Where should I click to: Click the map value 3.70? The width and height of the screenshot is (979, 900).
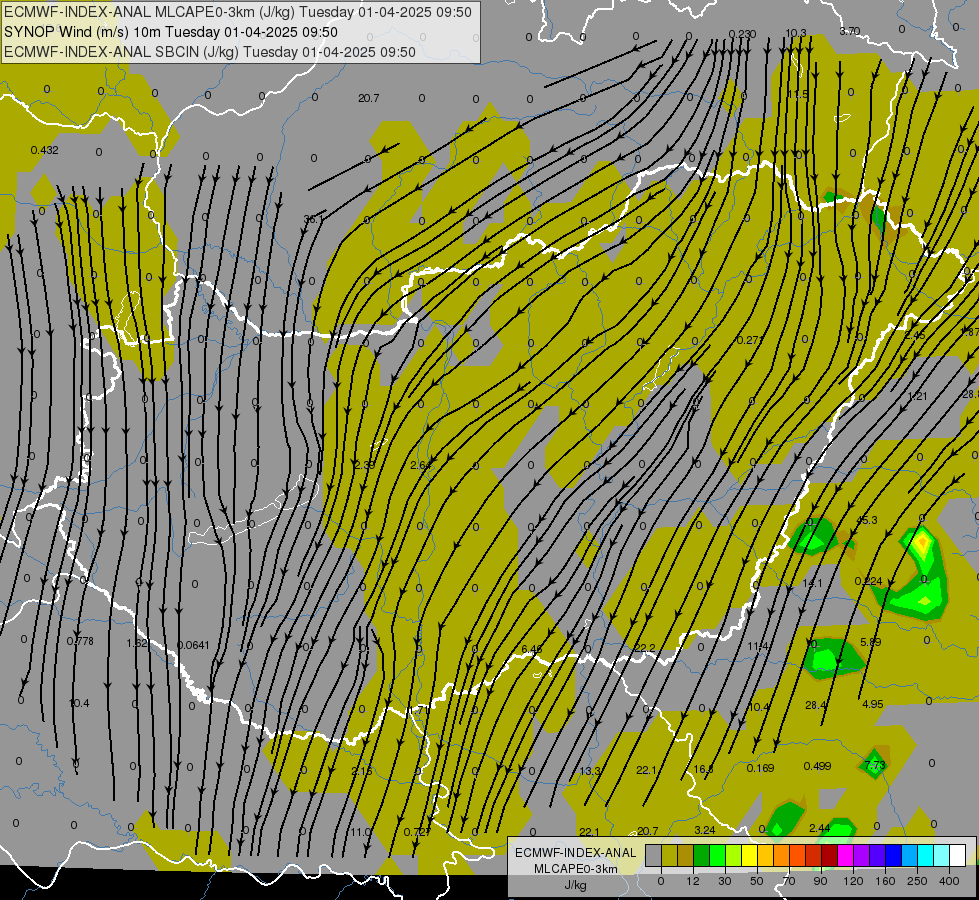coord(850,31)
